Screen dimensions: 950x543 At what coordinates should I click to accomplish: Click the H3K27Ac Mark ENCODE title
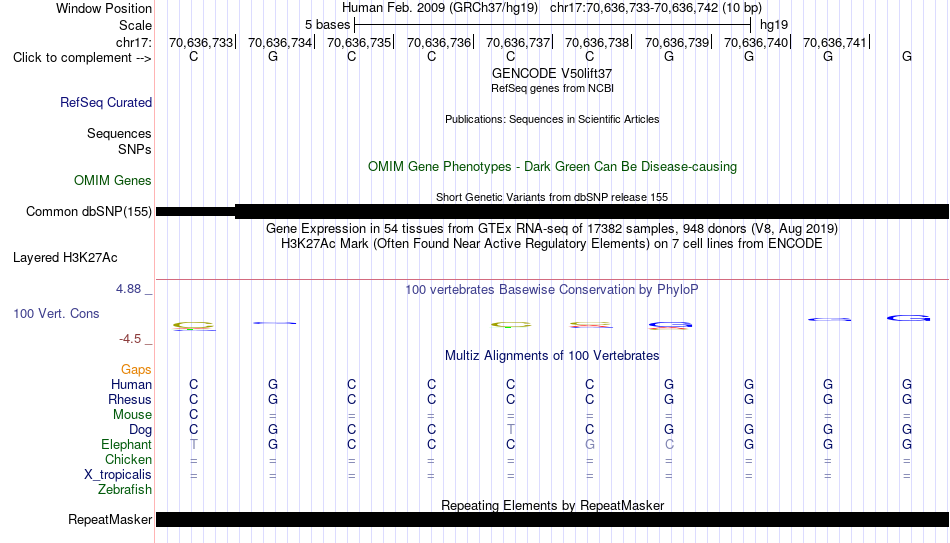point(552,244)
